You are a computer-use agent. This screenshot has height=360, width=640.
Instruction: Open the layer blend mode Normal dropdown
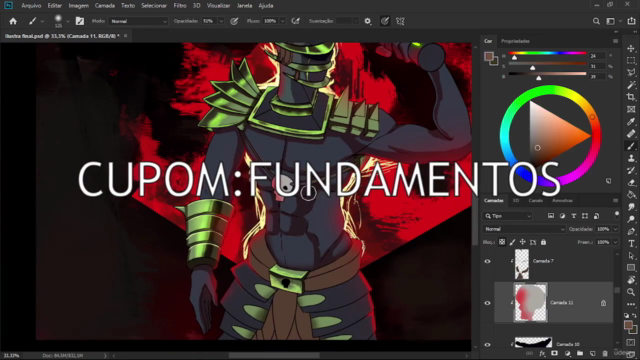pyautogui.click(x=524, y=229)
